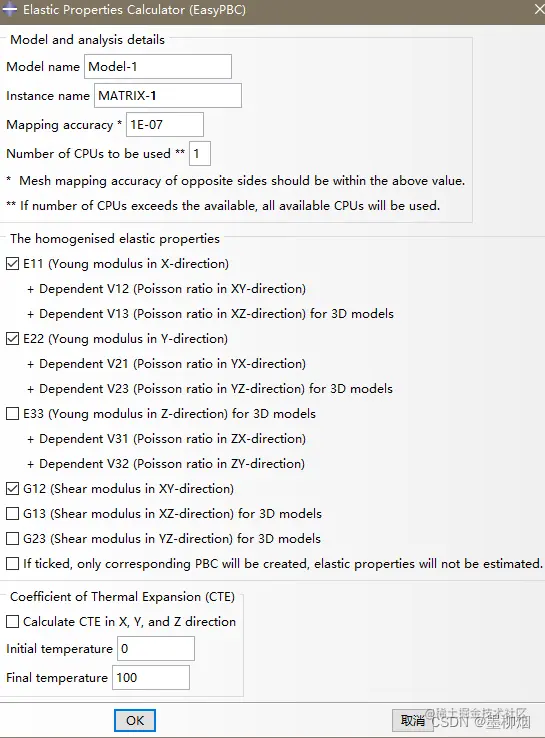545x738 pixels.
Task: Click the Final temperature input field
Action: [151, 678]
